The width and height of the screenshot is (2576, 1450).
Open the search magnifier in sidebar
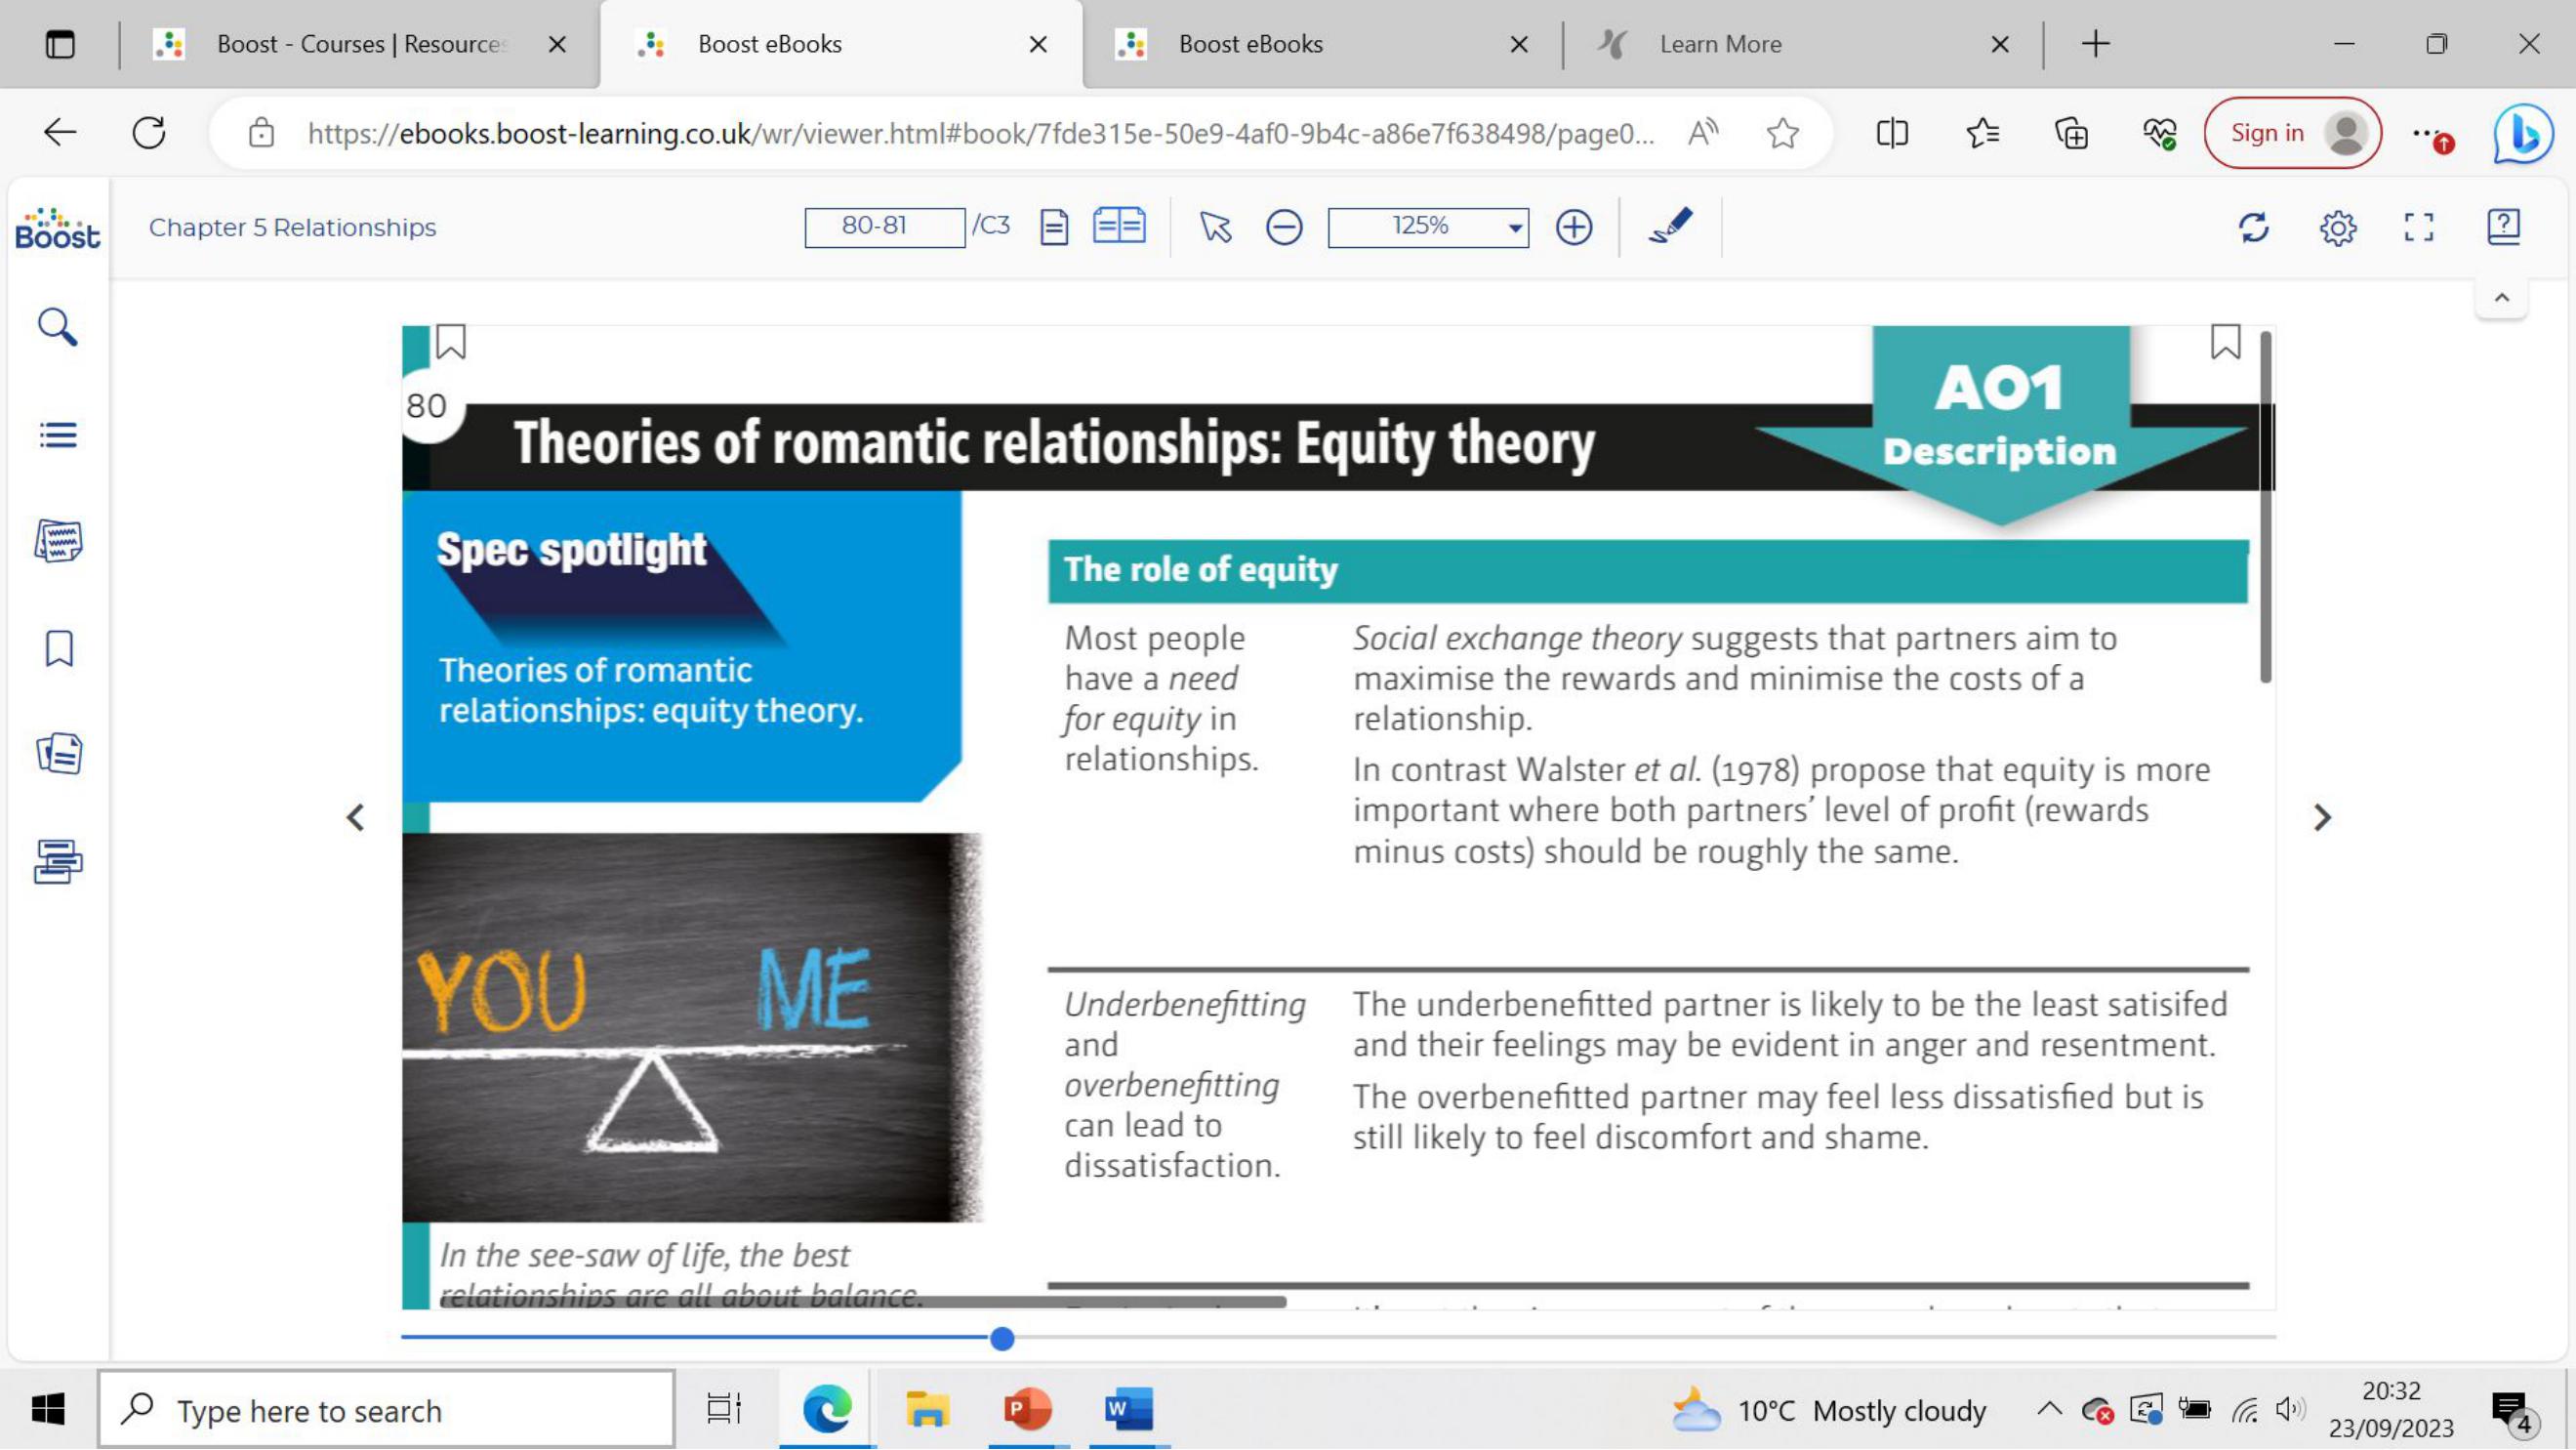[x=57, y=327]
